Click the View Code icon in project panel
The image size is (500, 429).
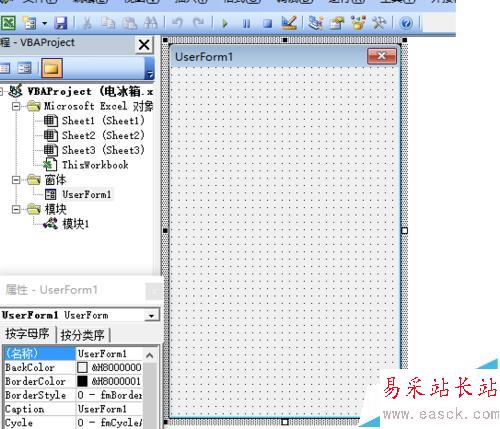point(5,68)
